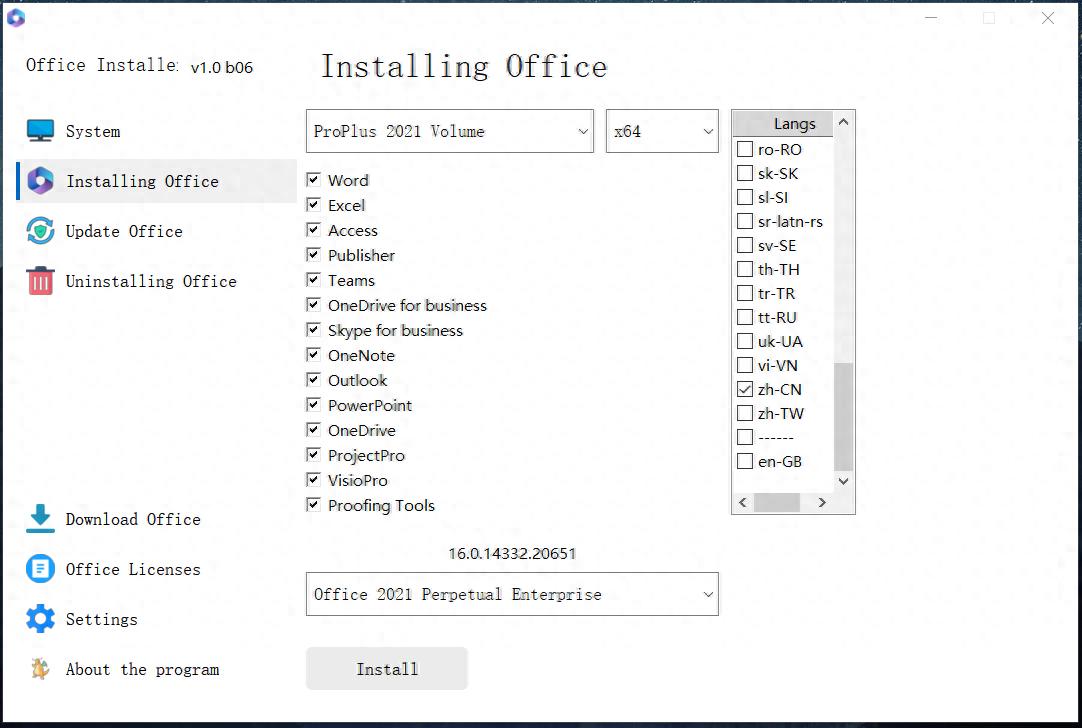Enable sk-SK language checkbox
The width and height of the screenshot is (1082, 728).
pos(745,173)
